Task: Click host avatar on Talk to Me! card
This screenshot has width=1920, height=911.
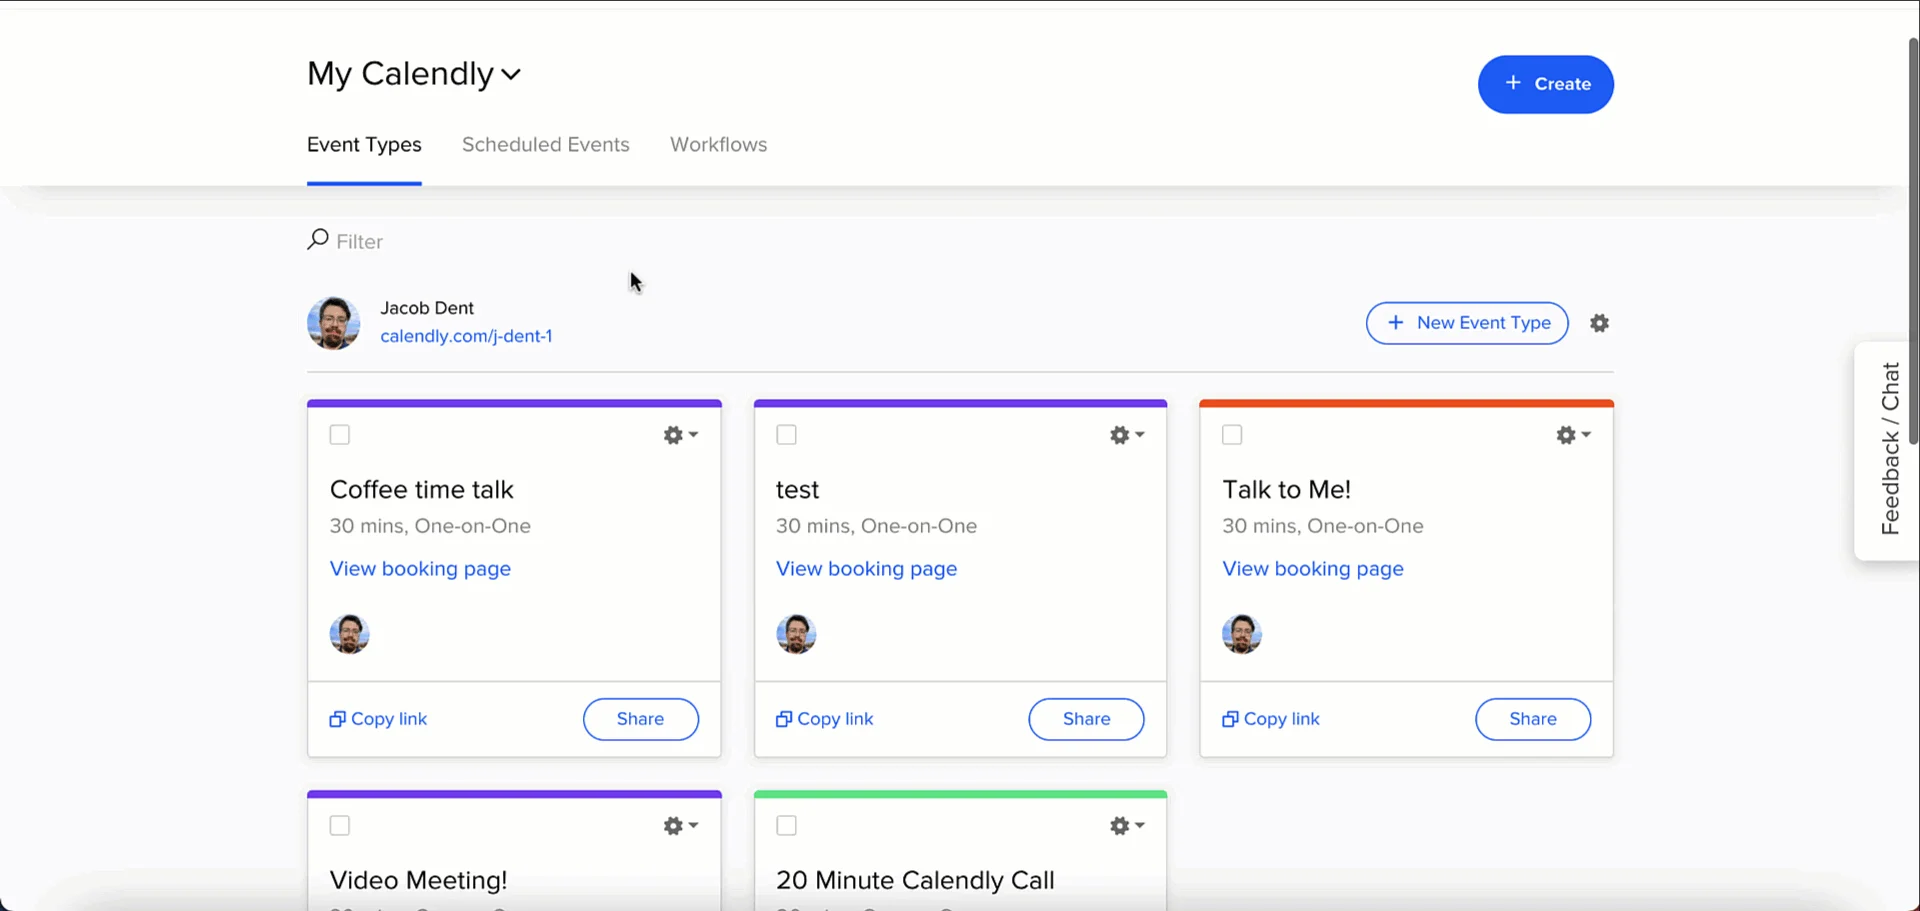Action: click(x=1242, y=634)
